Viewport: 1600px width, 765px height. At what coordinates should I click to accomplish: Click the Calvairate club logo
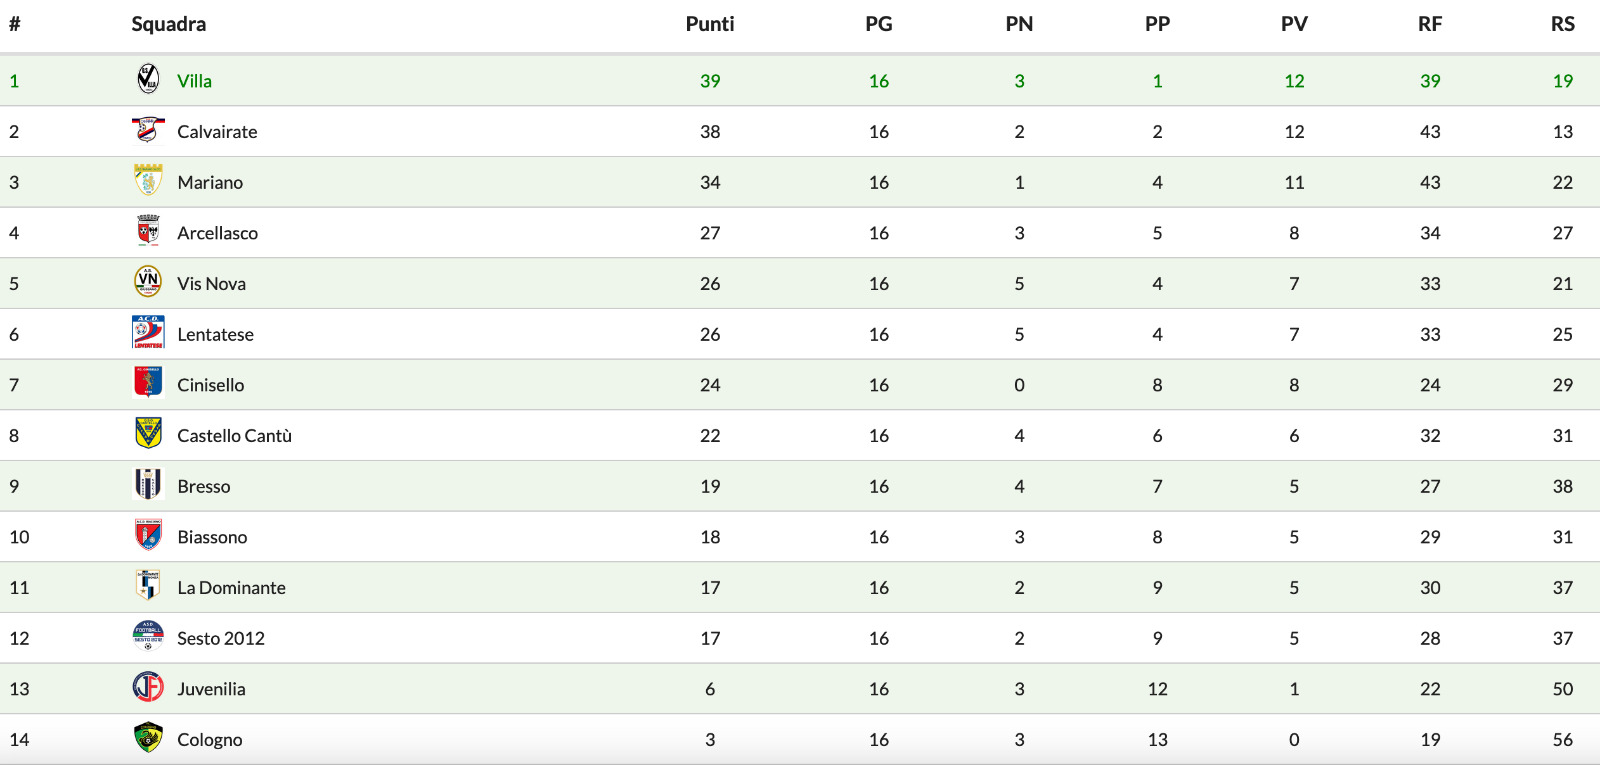point(148,130)
